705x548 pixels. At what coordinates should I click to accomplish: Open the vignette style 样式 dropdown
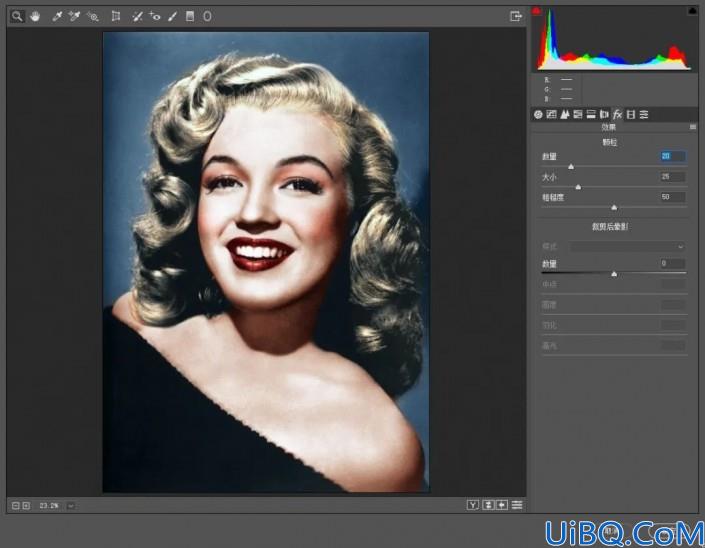(627, 246)
